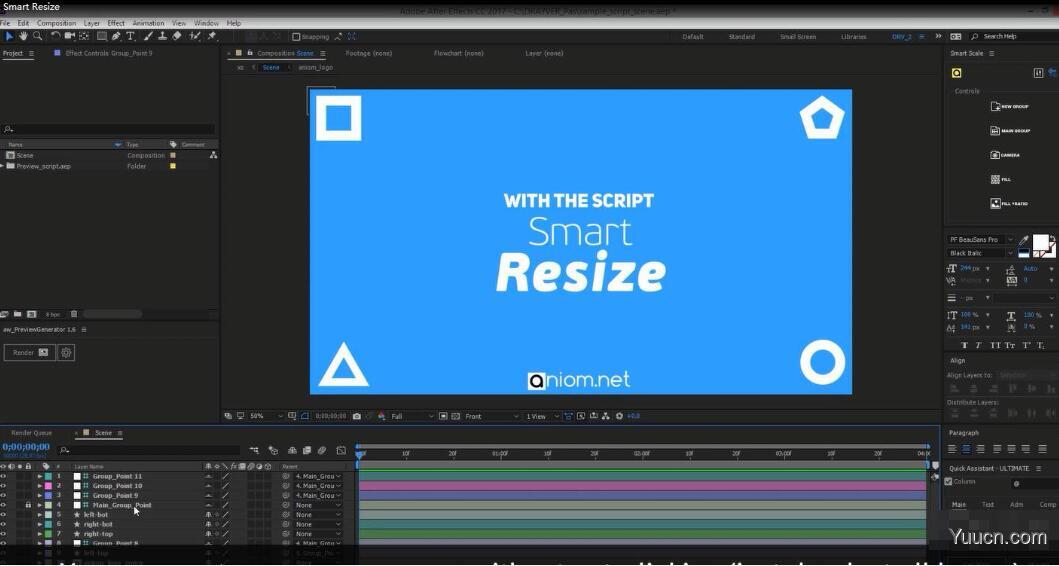Screen dimensions: 1059x566
Task: Open the settings gear next to Render
Action: pyautogui.click(x=66, y=353)
